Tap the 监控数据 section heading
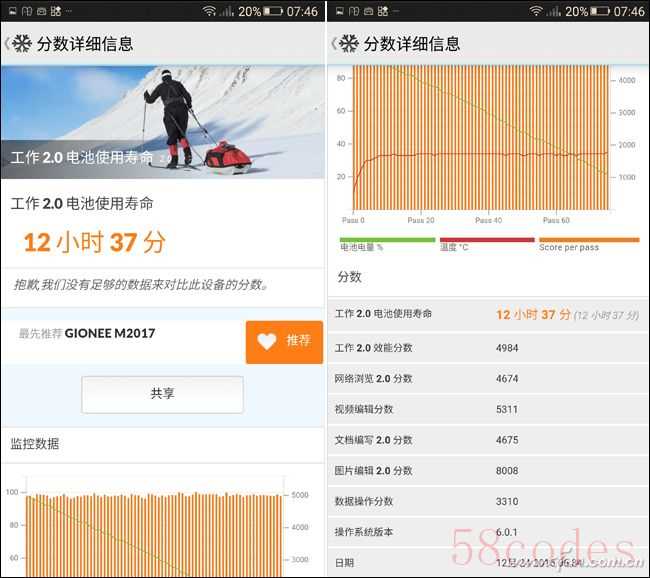This screenshot has height=578, width=650. (x=35, y=444)
